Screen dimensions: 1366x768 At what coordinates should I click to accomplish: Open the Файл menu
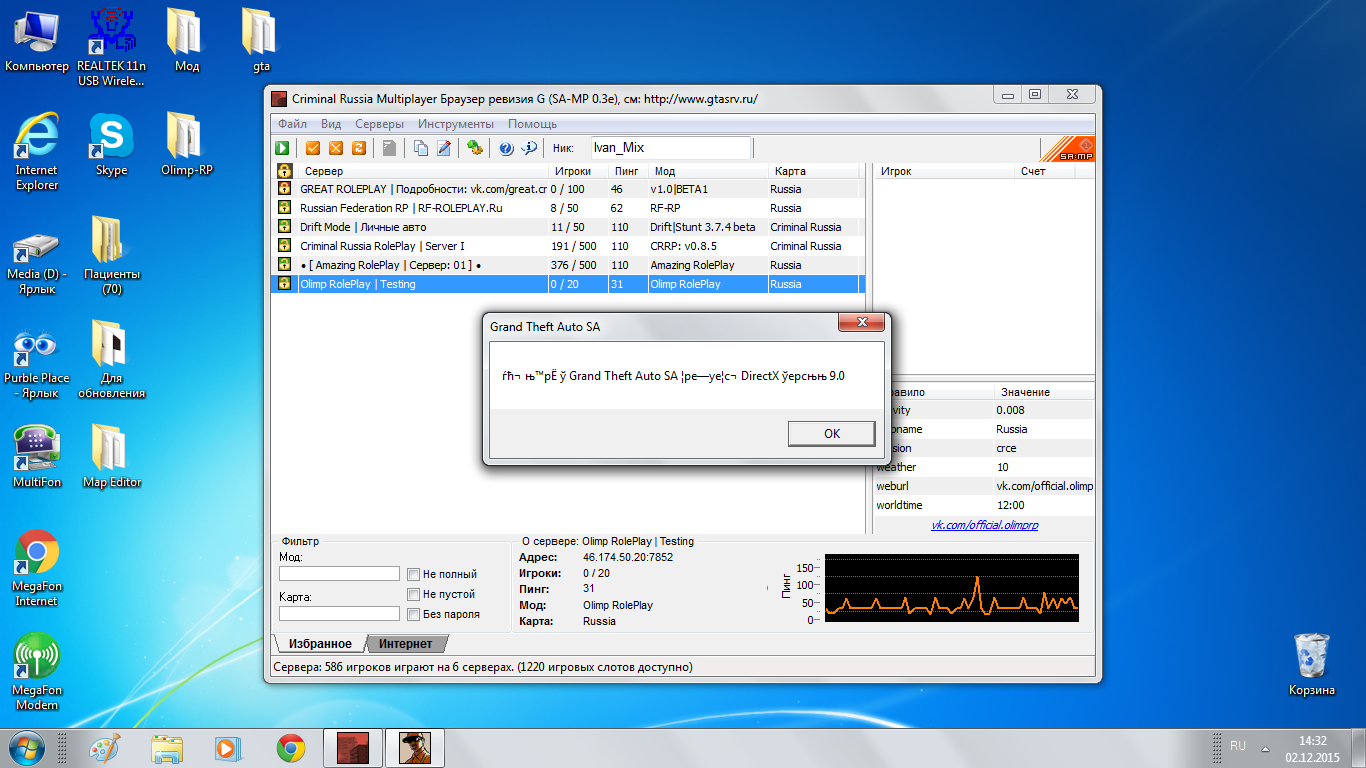(x=292, y=124)
